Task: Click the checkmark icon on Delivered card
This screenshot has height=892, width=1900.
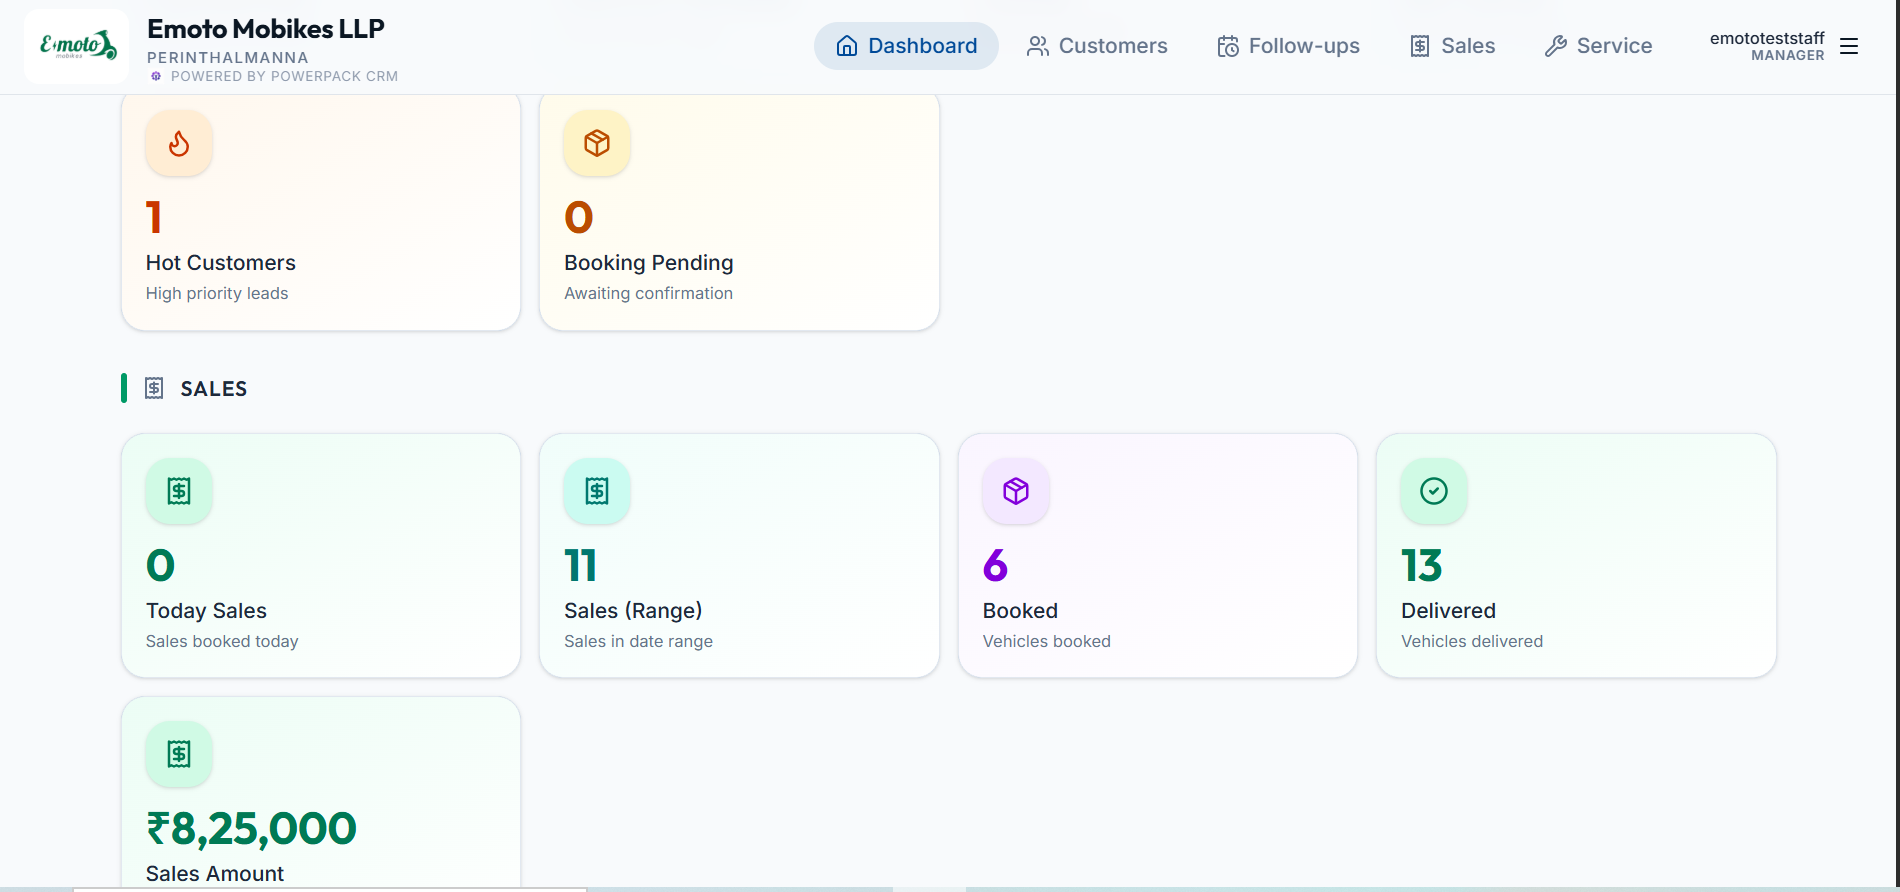Action: pos(1434,491)
